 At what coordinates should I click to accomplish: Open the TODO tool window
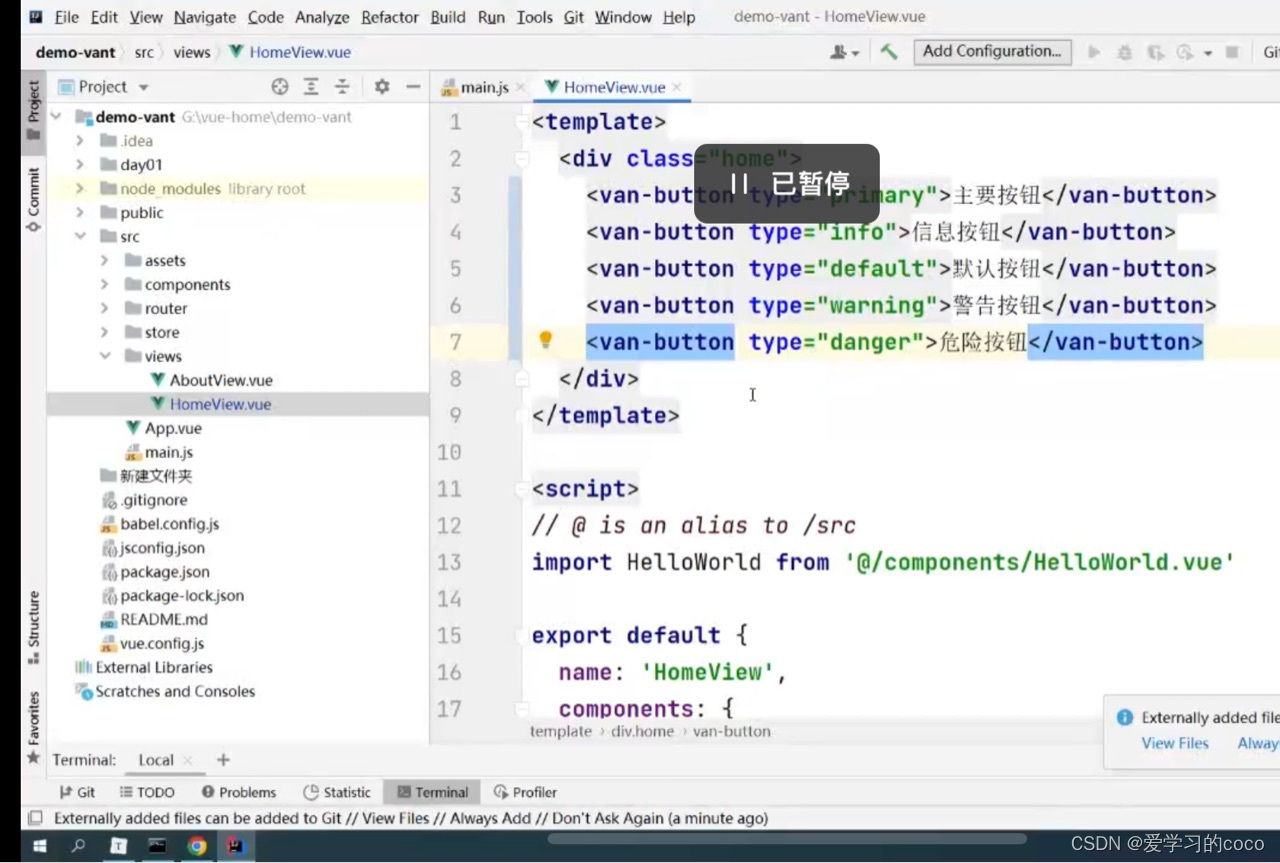147,792
